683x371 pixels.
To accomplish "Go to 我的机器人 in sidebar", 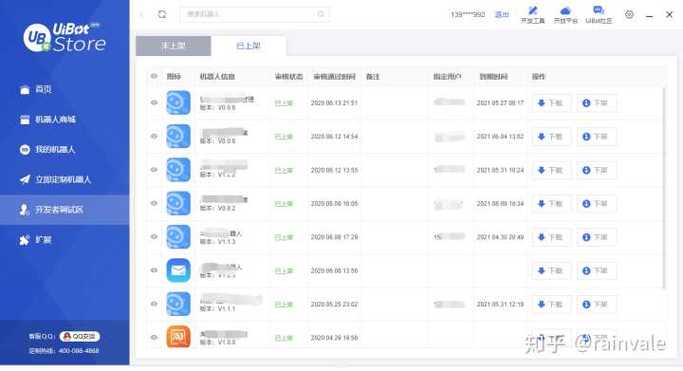I will 47,150.
